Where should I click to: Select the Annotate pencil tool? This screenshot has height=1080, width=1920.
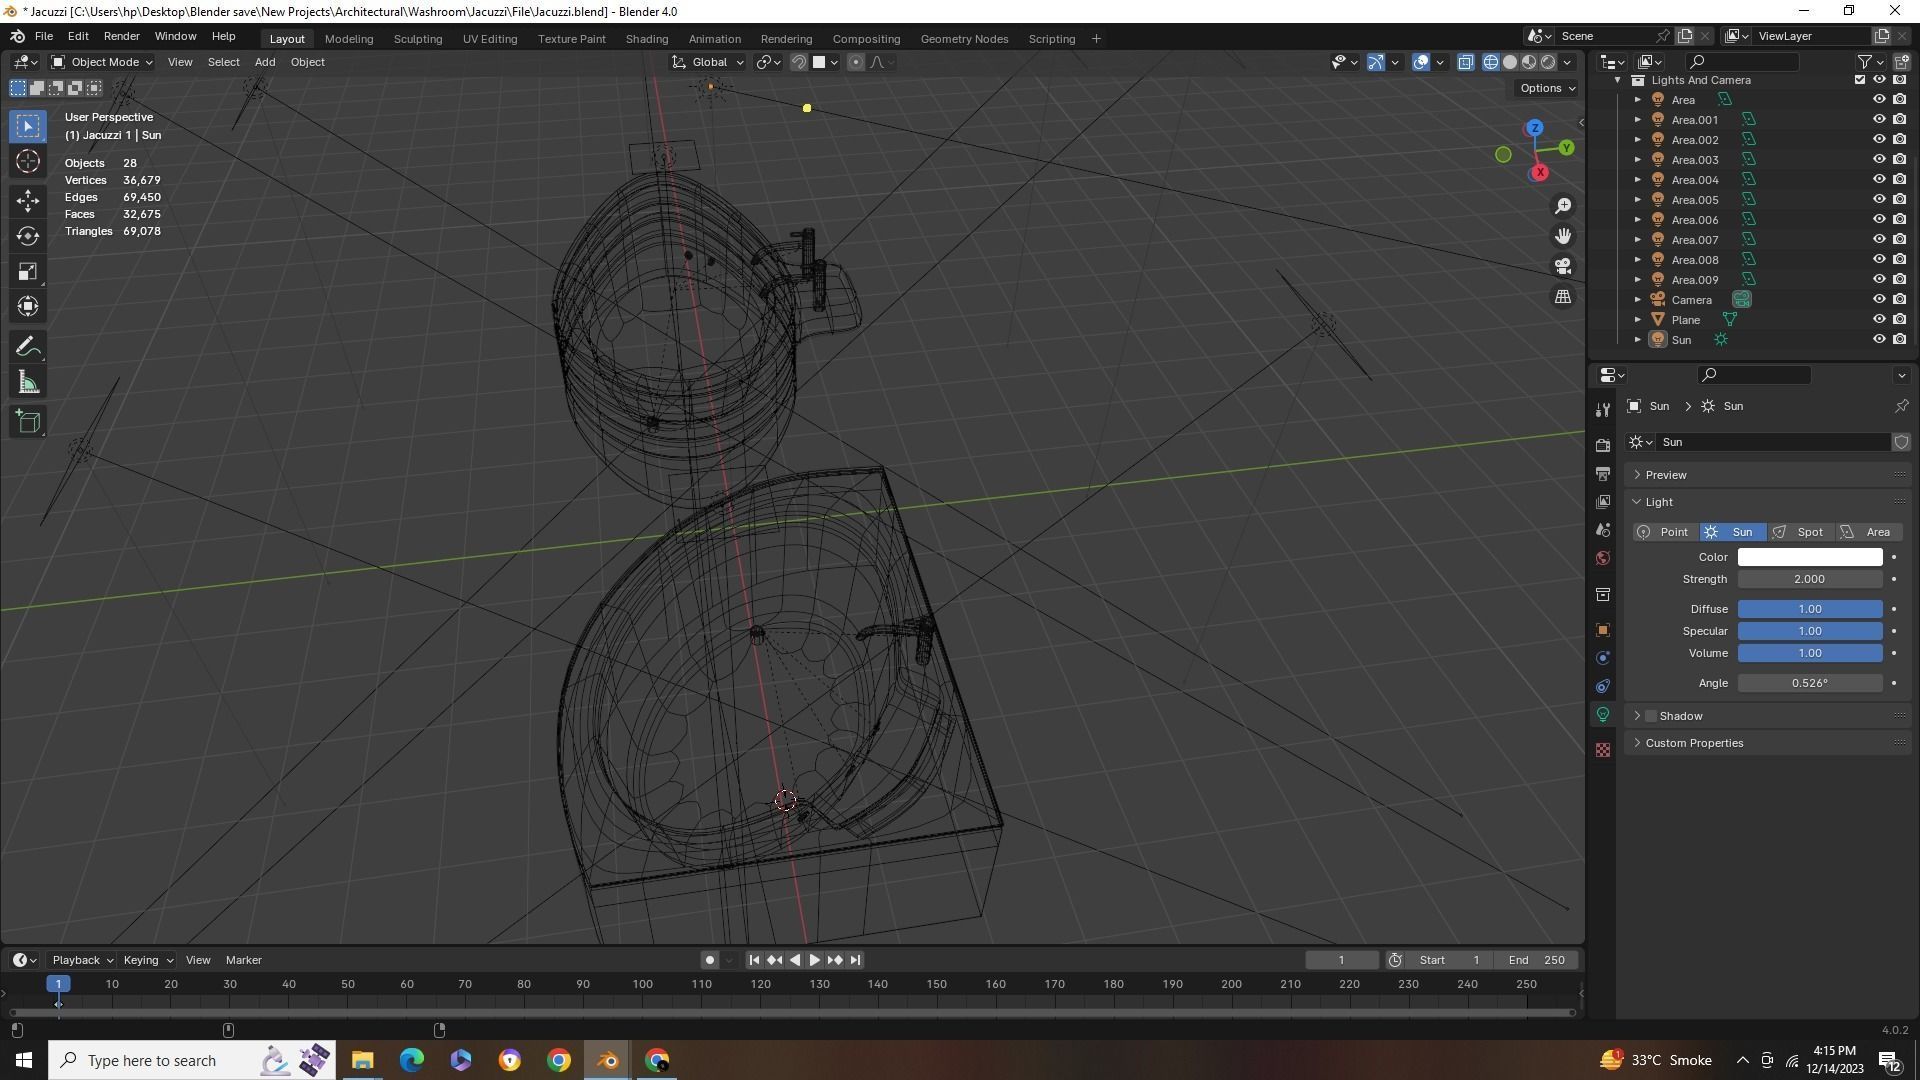28,347
